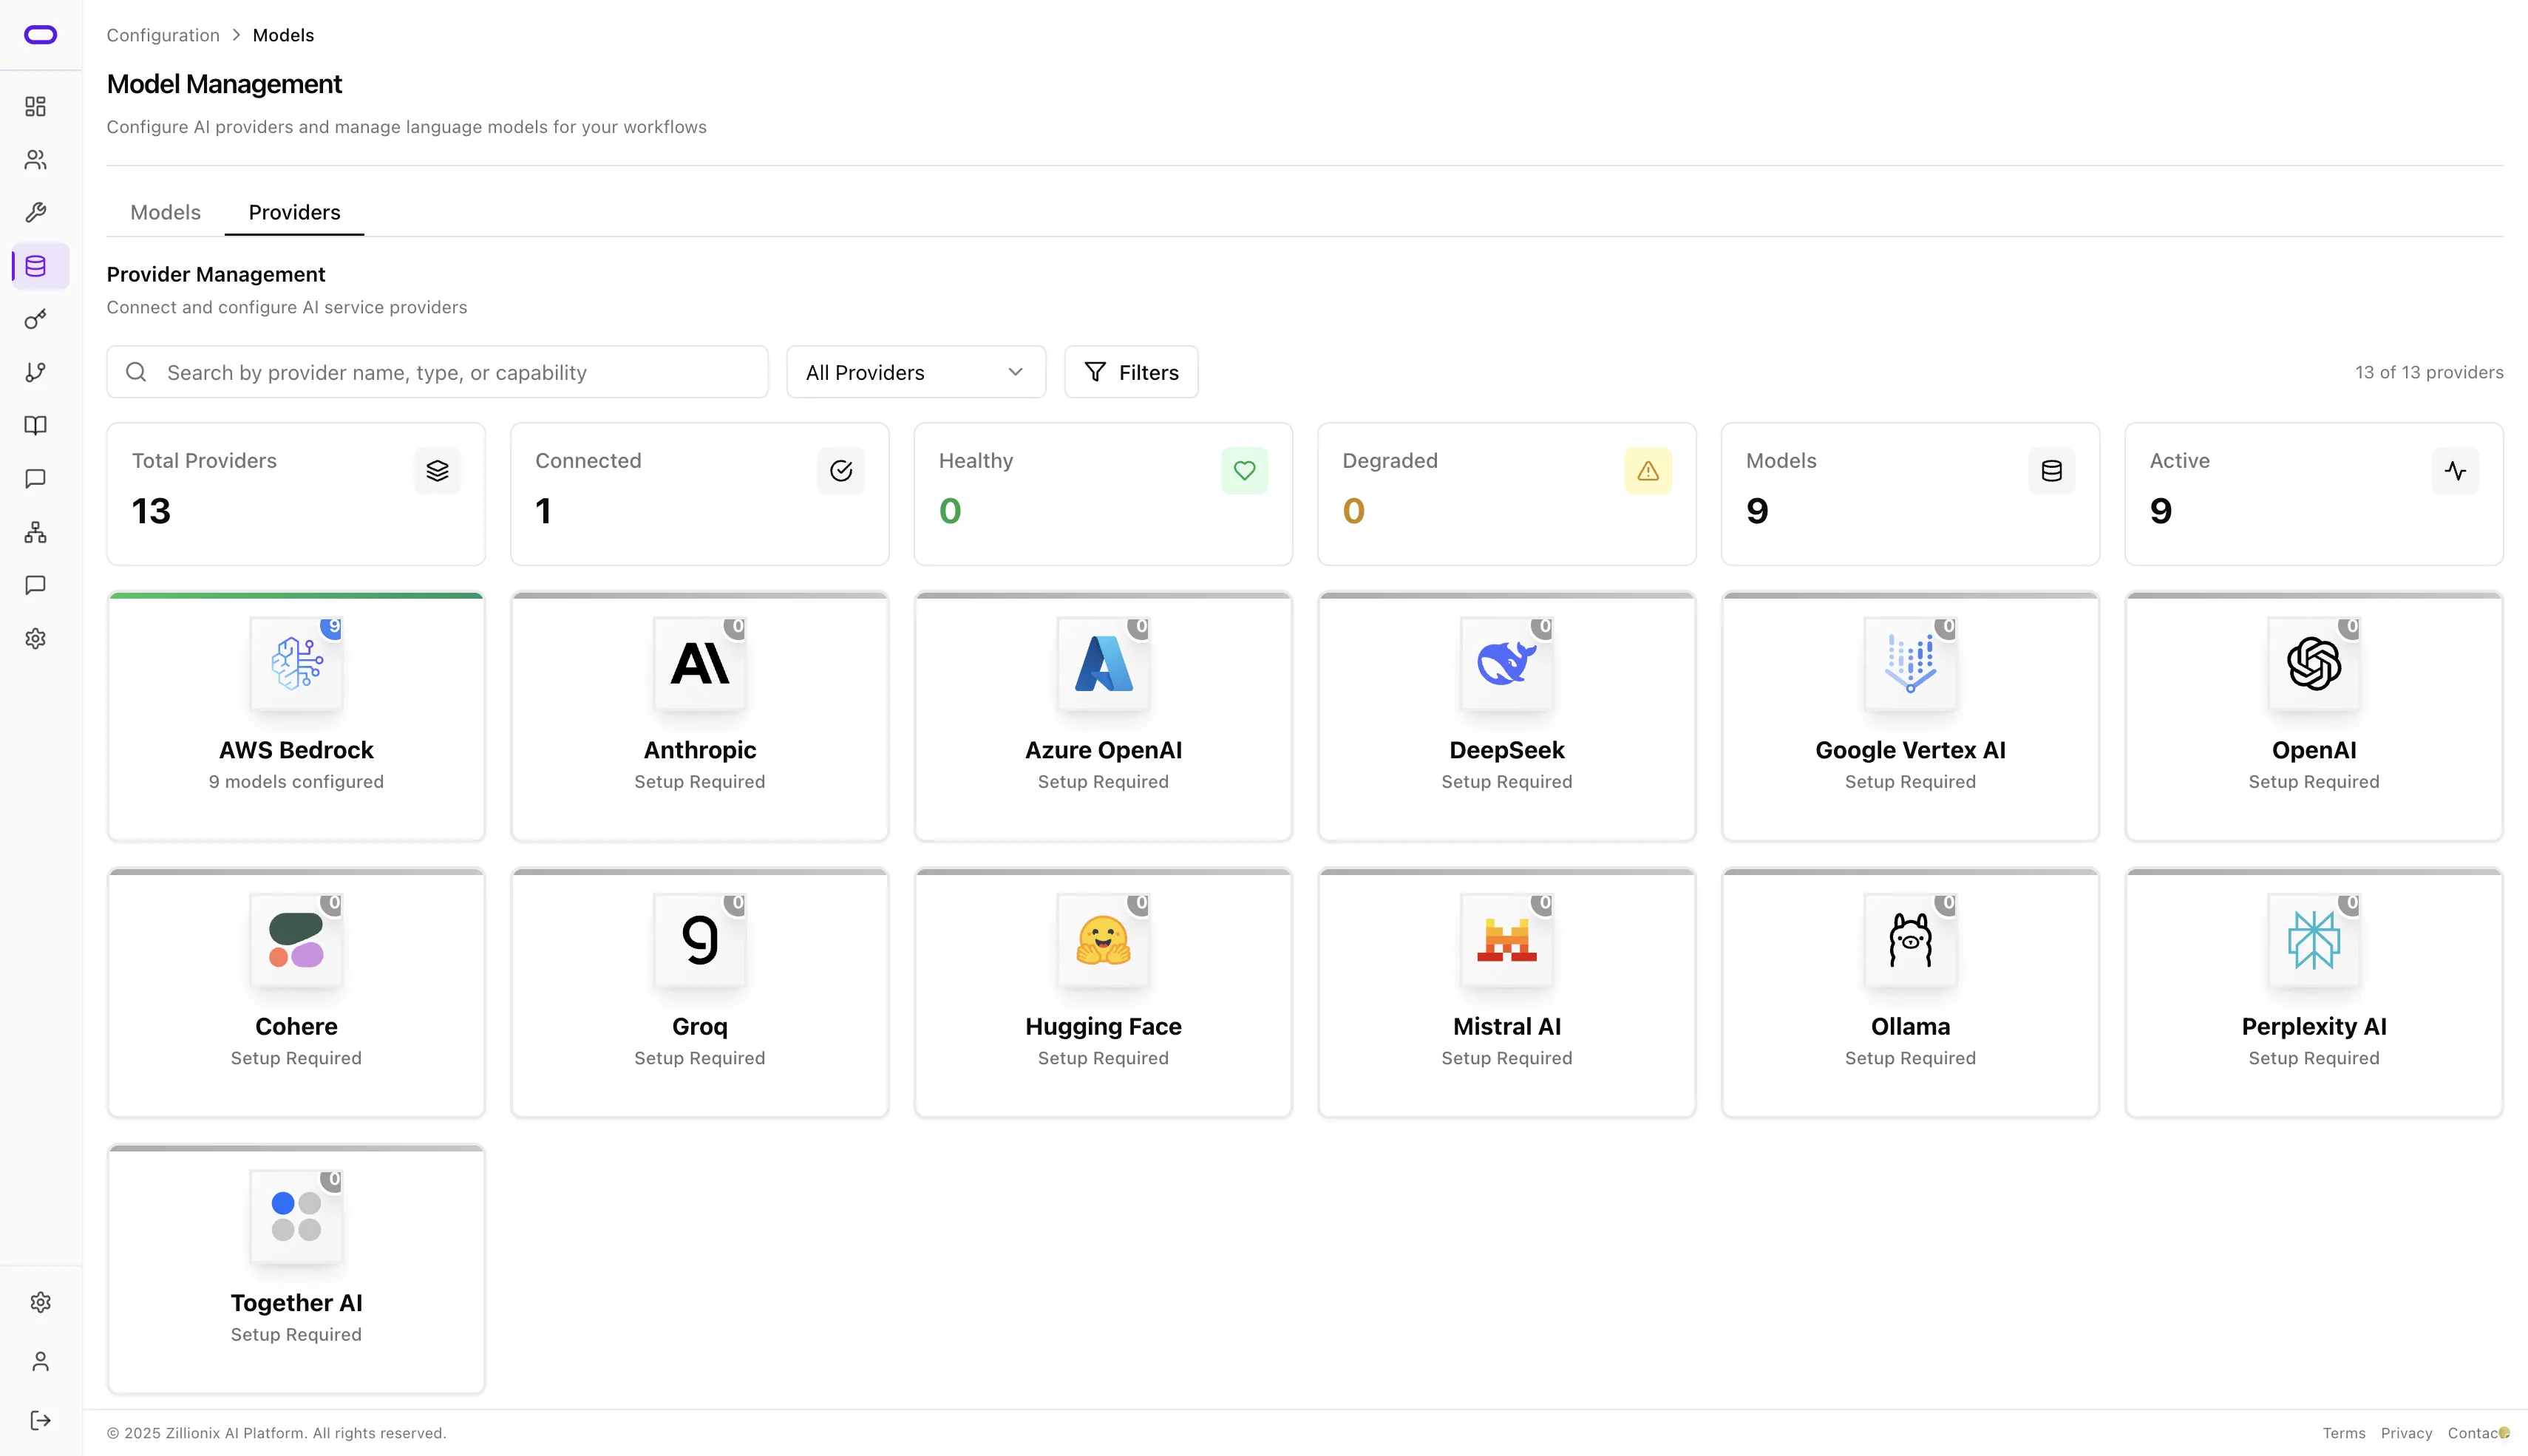The image size is (2528, 1456).
Task: Focus the provider search field
Action: 450,372
